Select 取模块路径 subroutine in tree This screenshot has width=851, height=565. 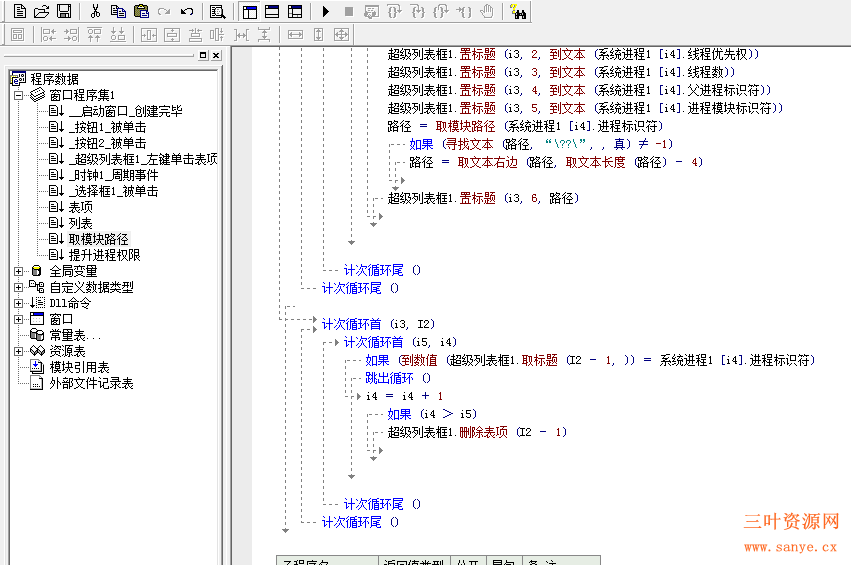click(98, 239)
